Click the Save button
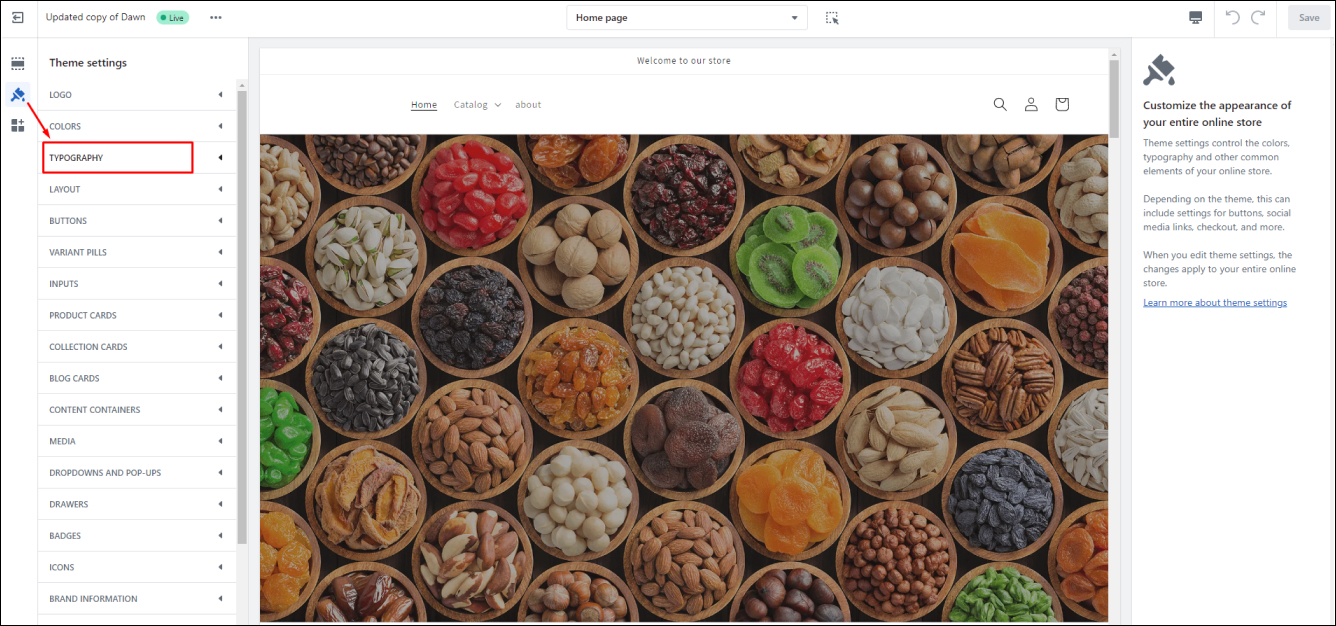Image resolution: width=1336 pixels, height=626 pixels. (1309, 17)
